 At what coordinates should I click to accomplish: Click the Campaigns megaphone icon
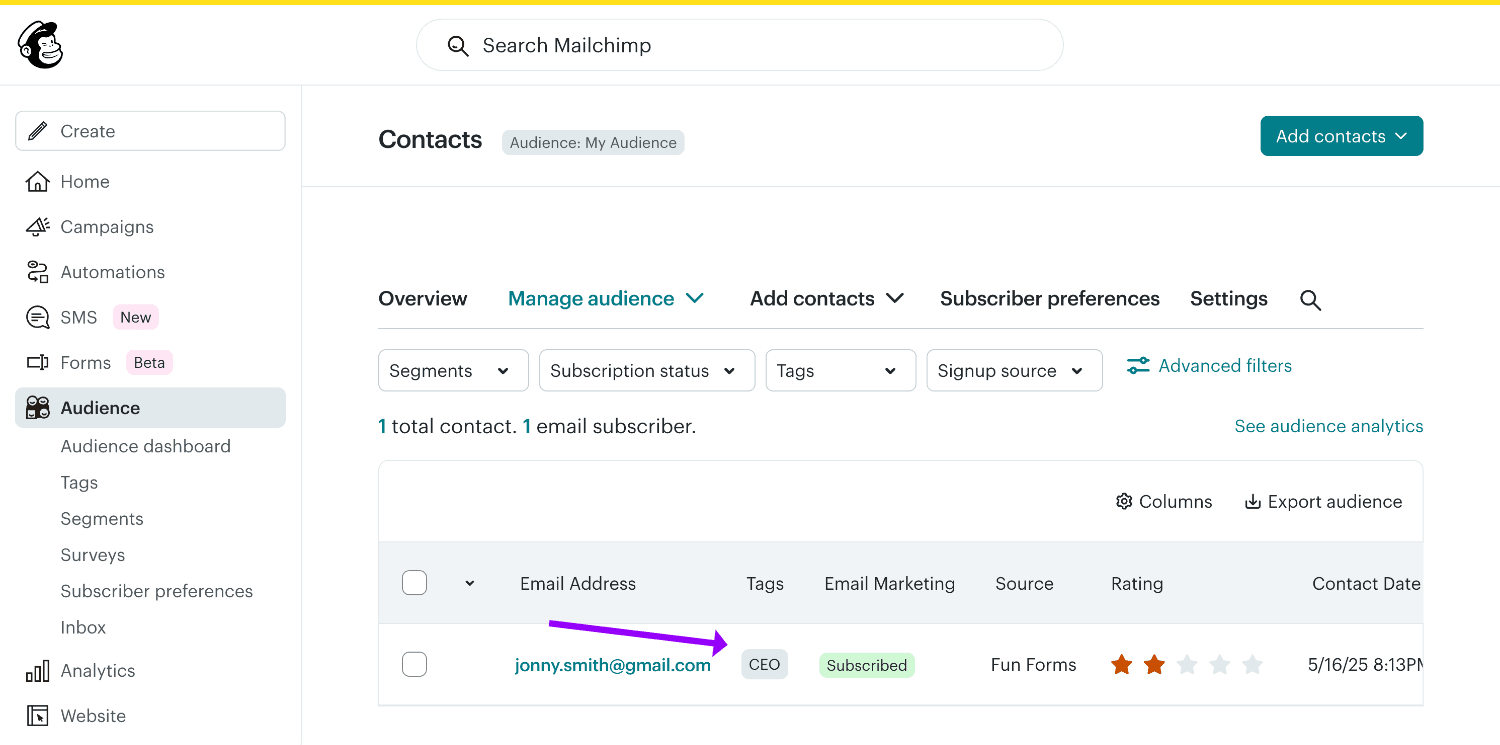[x=37, y=227]
